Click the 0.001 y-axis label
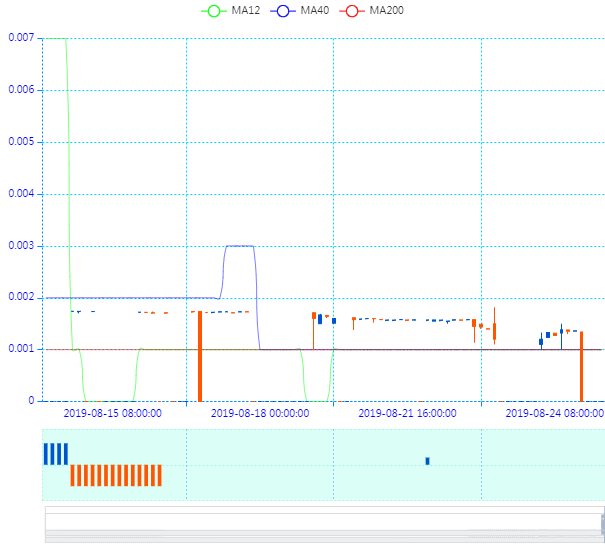The width and height of the screenshot is (605, 550). tap(21, 349)
